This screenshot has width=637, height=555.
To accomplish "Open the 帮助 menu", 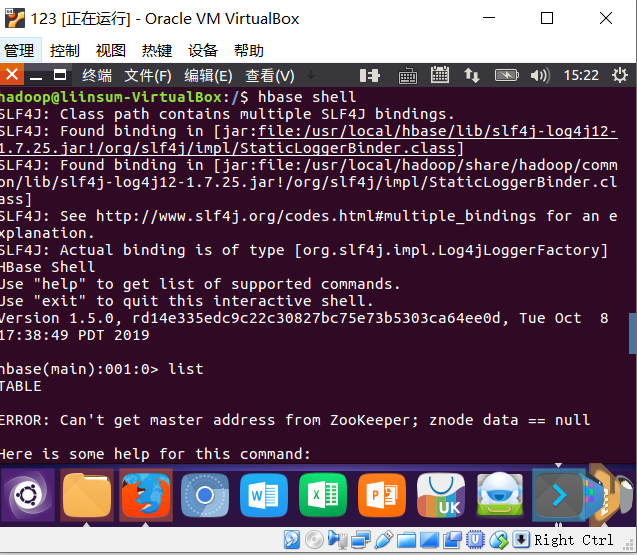I will 249,51.
